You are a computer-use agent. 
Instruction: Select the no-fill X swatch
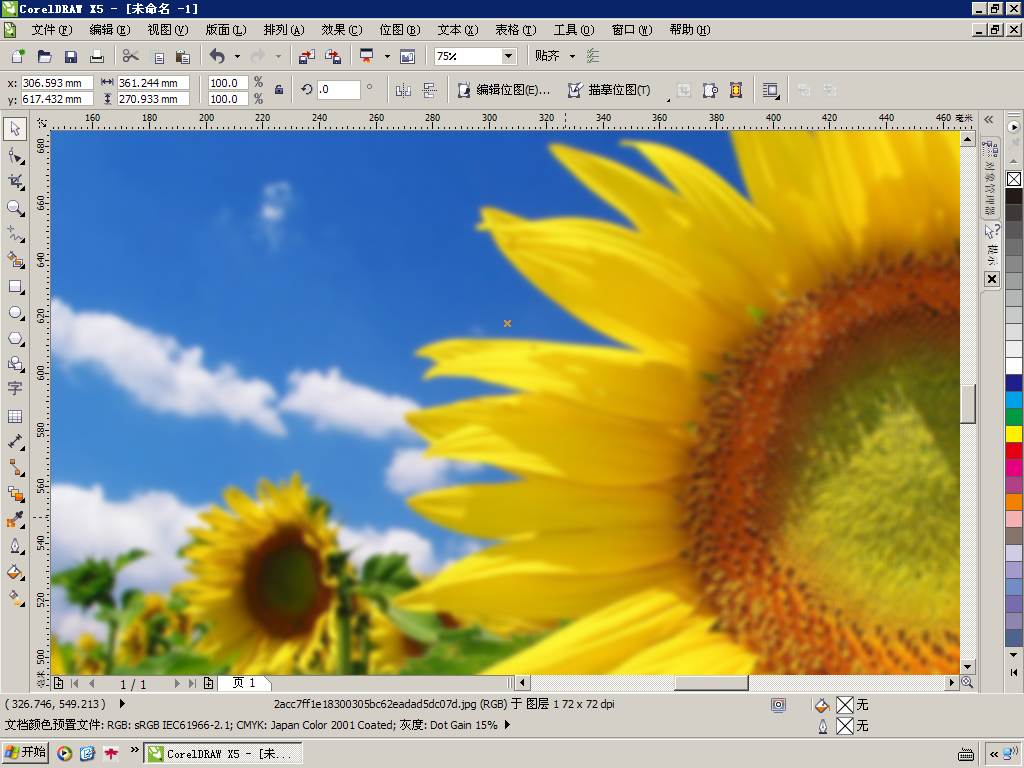click(x=1014, y=179)
